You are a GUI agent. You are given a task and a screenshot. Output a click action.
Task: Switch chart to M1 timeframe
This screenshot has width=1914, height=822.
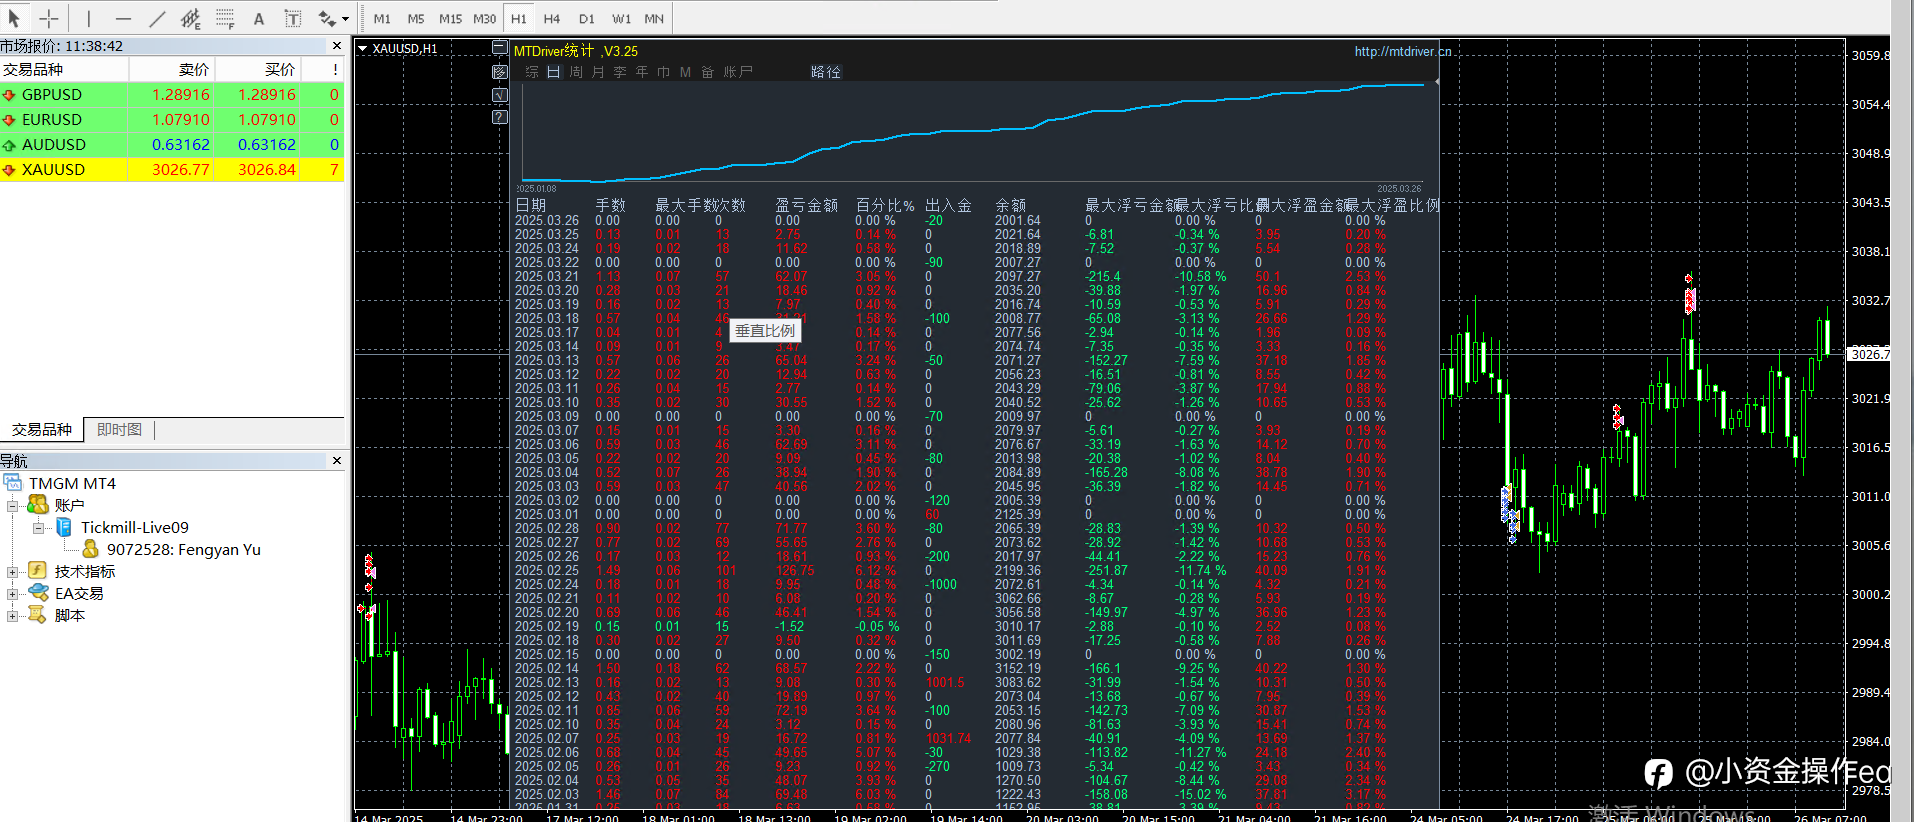(382, 18)
